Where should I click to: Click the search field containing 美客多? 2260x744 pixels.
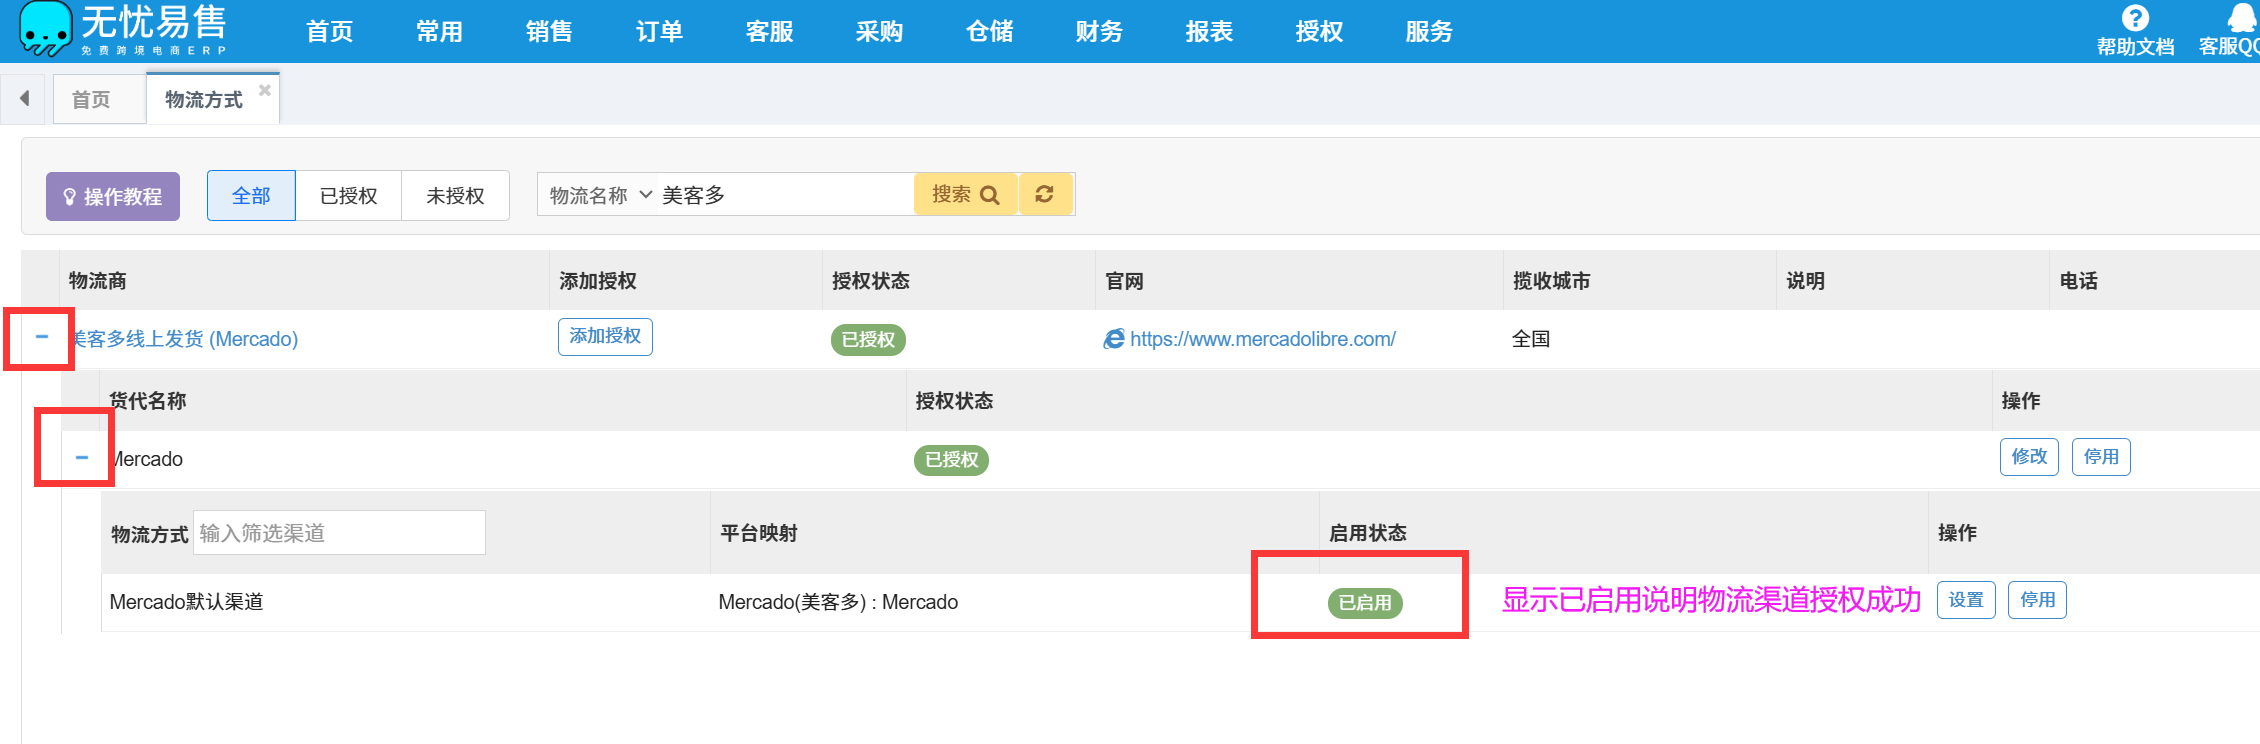785,195
